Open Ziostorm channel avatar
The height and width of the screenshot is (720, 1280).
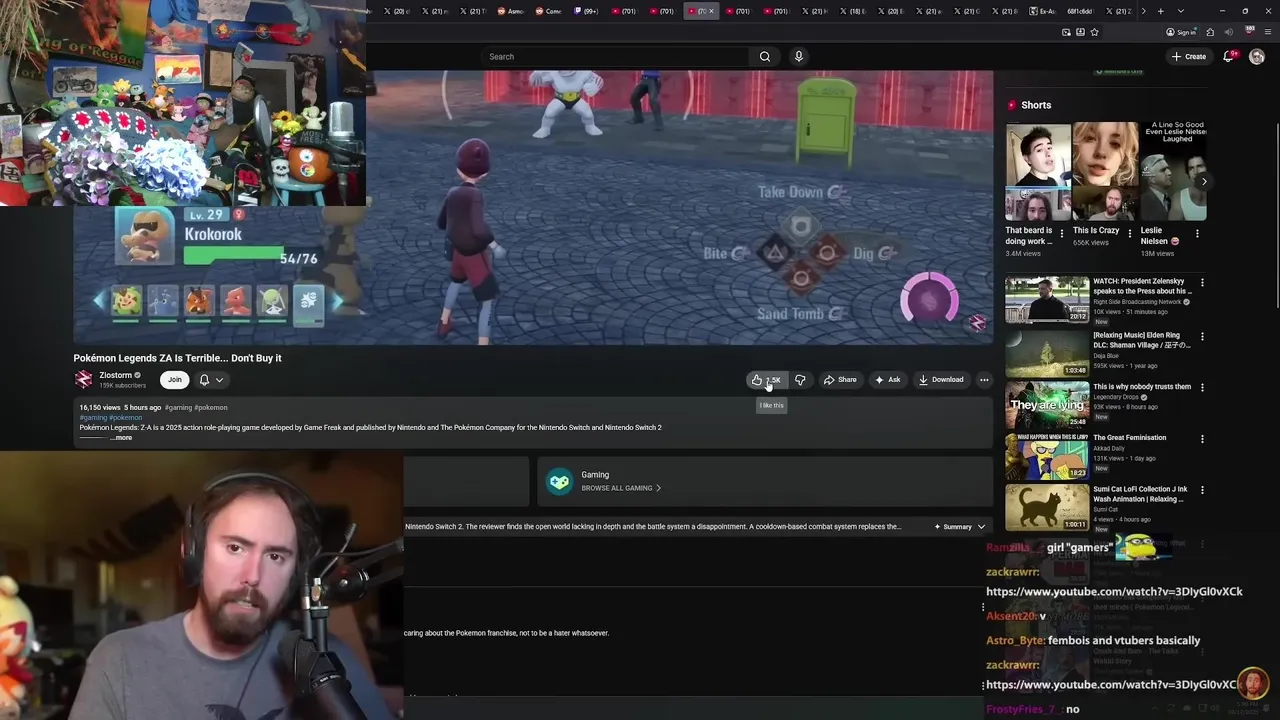(83, 379)
